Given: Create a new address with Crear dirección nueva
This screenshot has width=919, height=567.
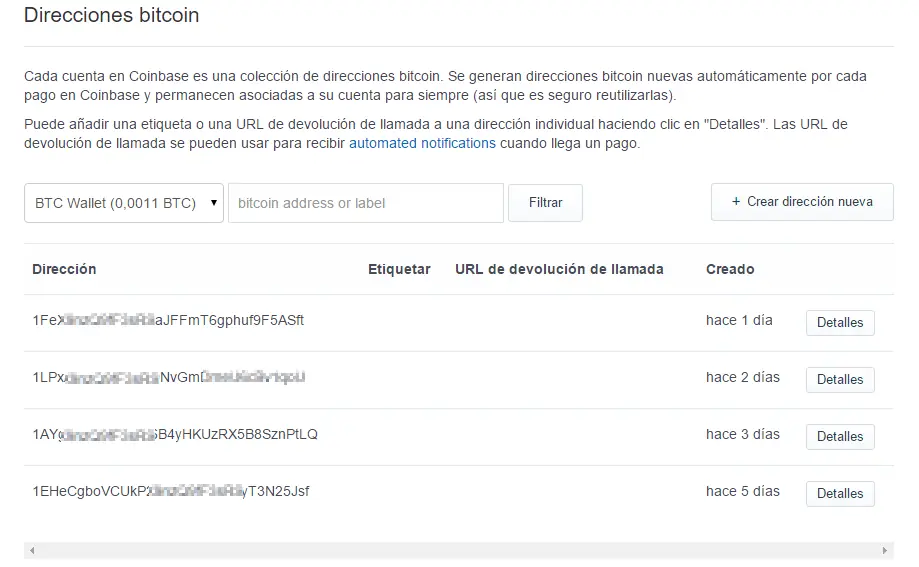Looking at the screenshot, I should (802, 202).
